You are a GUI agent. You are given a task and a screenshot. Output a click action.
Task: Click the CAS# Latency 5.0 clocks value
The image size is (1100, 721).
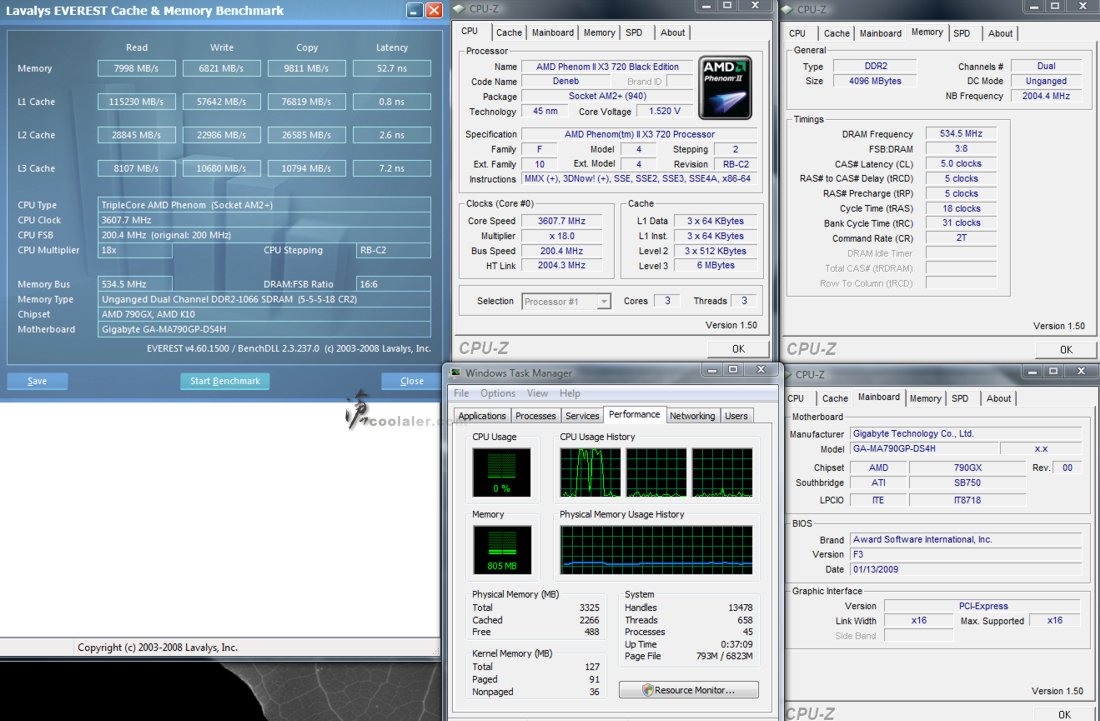(961, 163)
